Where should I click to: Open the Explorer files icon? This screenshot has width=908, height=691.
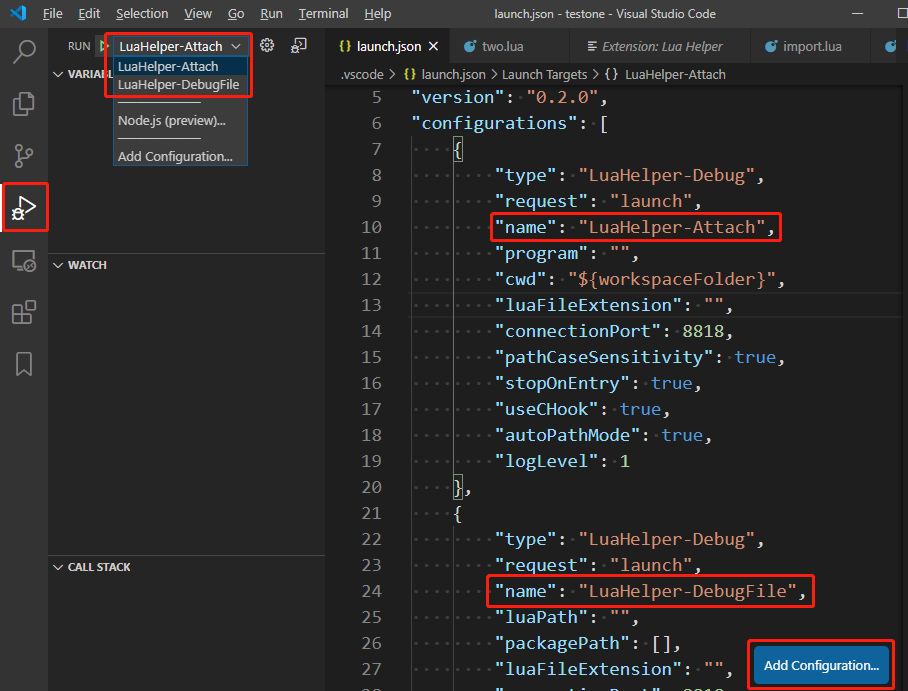tap(24, 104)
